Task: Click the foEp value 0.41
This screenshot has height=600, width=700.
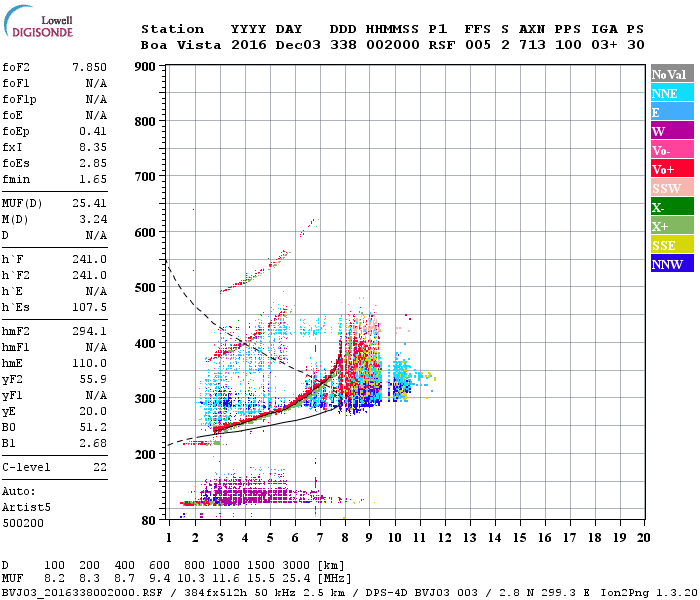Action: point(93,131)
